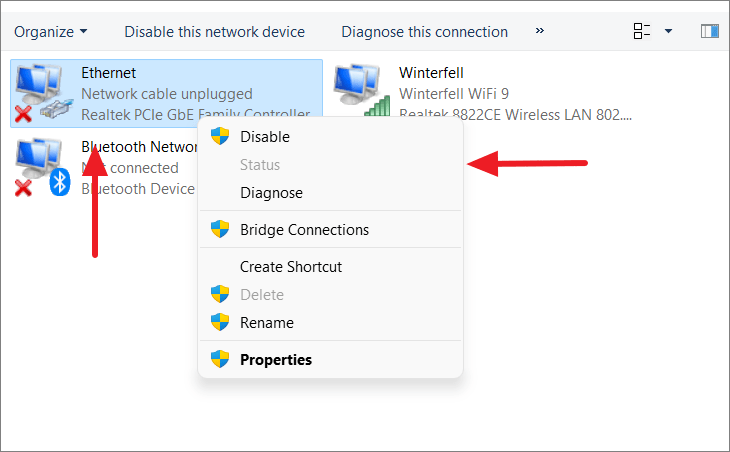Viewport: 730px width, 452px height.
Task: Click the shield icon beside Rename
Action: 220,322
